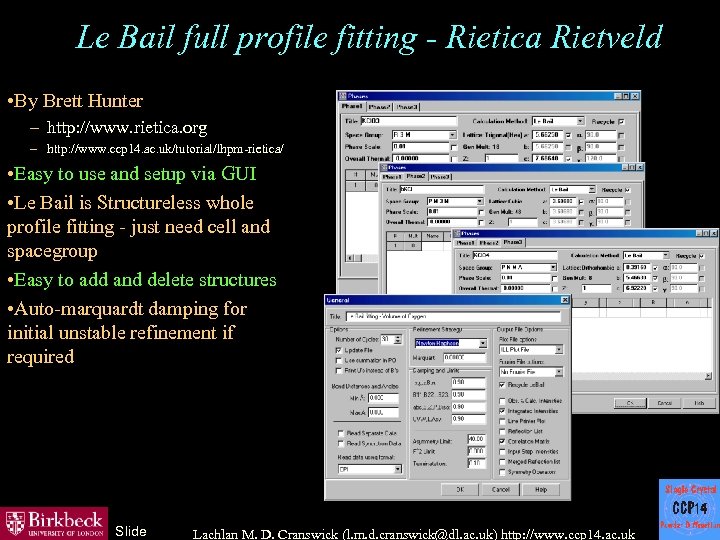720x540 pixels.
Task: Click the CCP14 logo badge
Action: click(x=689, y=509)
